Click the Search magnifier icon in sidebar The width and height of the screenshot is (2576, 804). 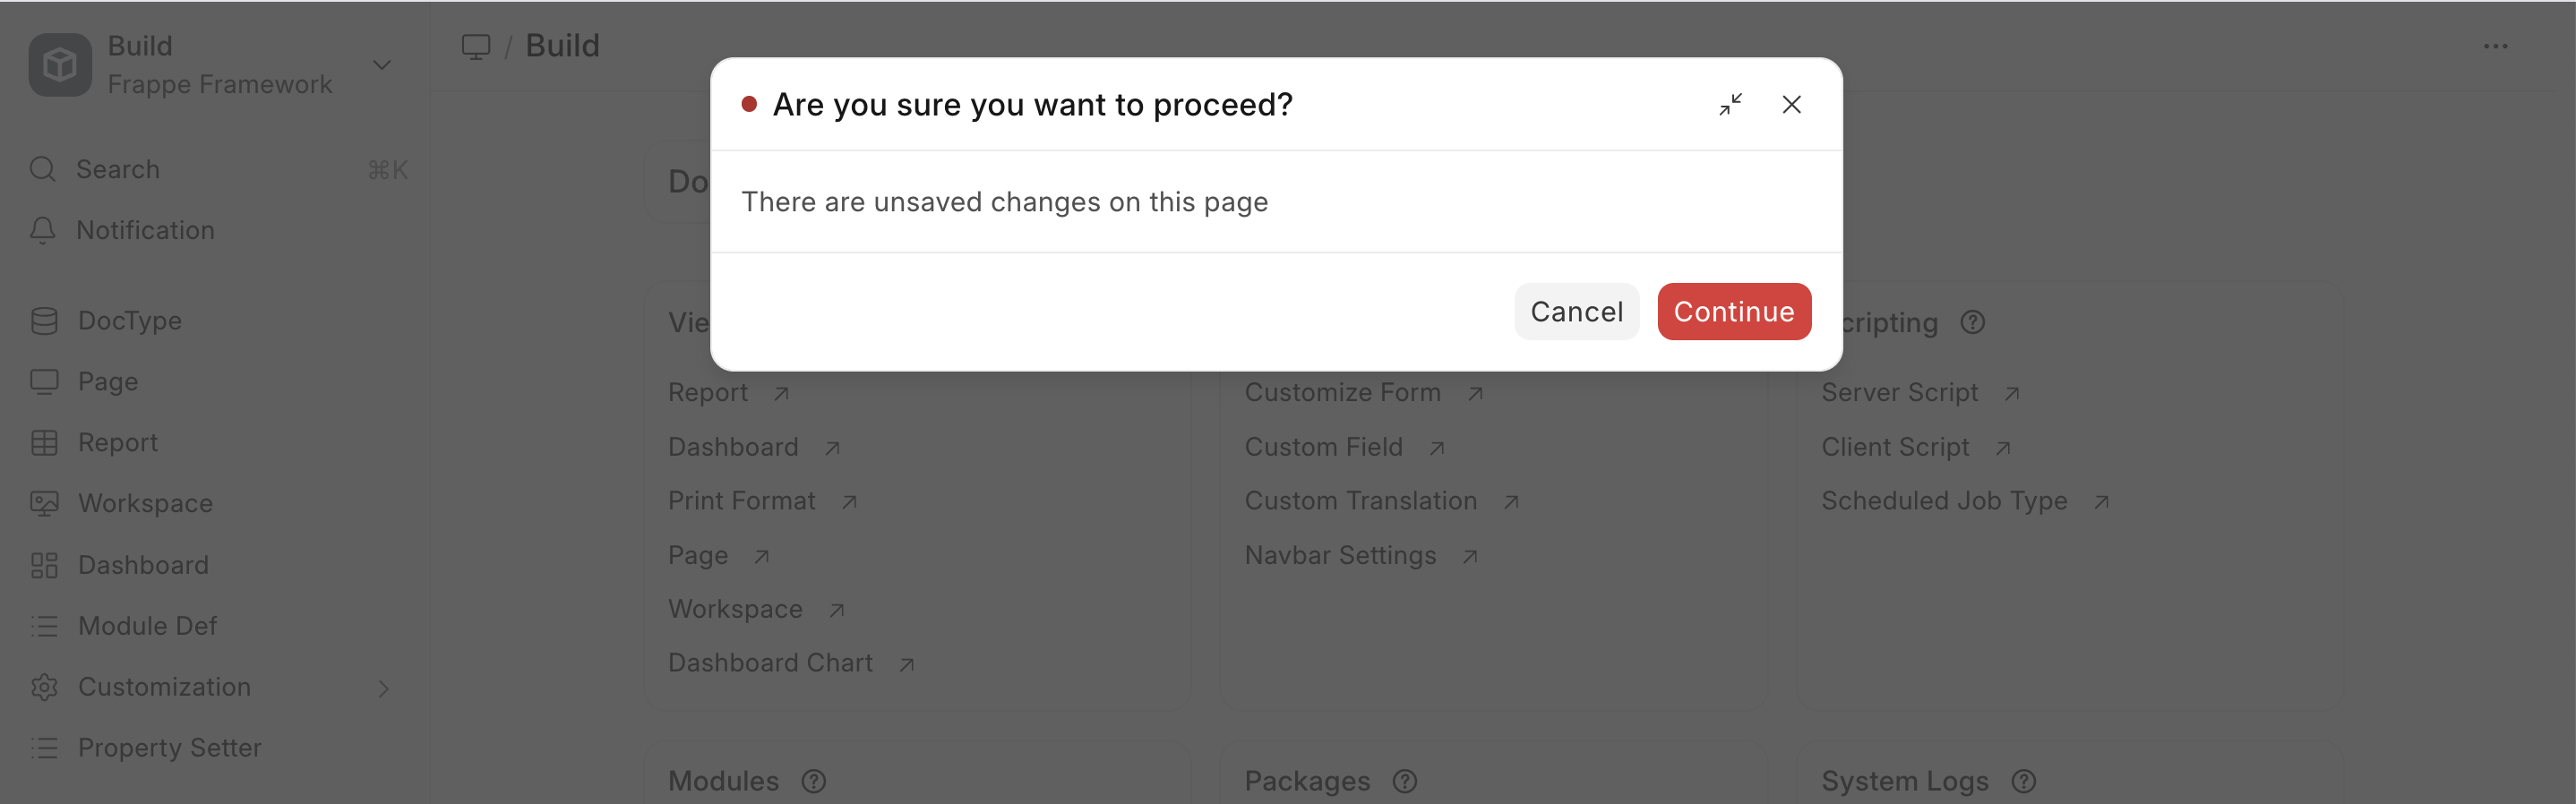click(x=42, y=169)
